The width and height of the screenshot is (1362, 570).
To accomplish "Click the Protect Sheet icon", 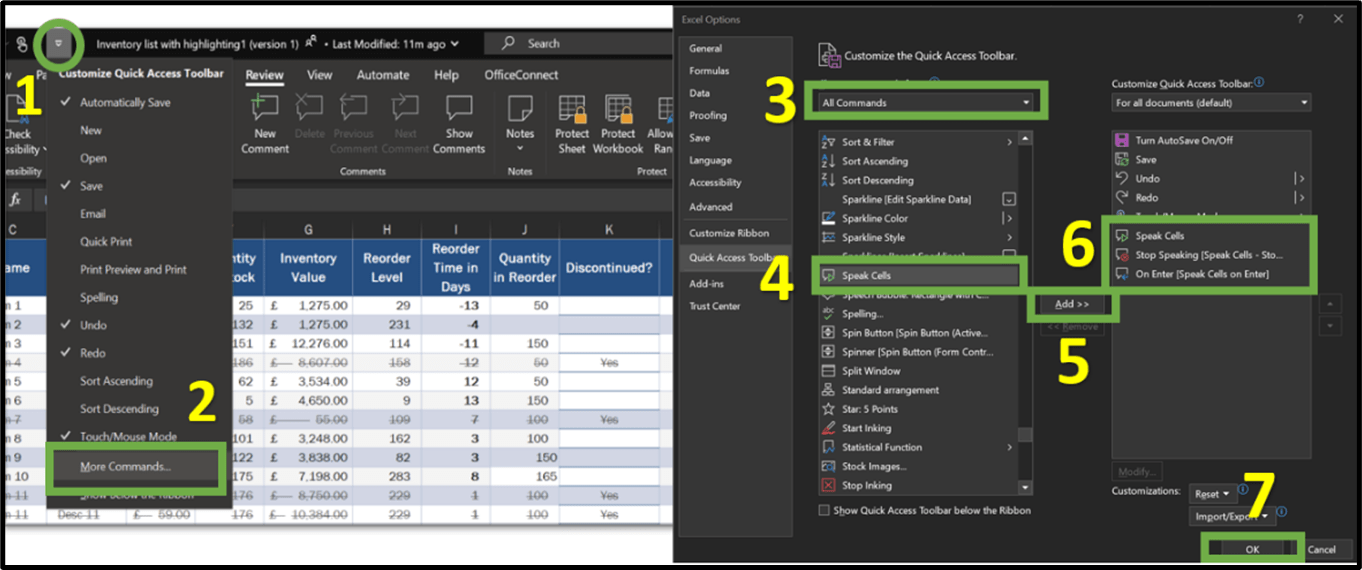I will tap(572, 110).
